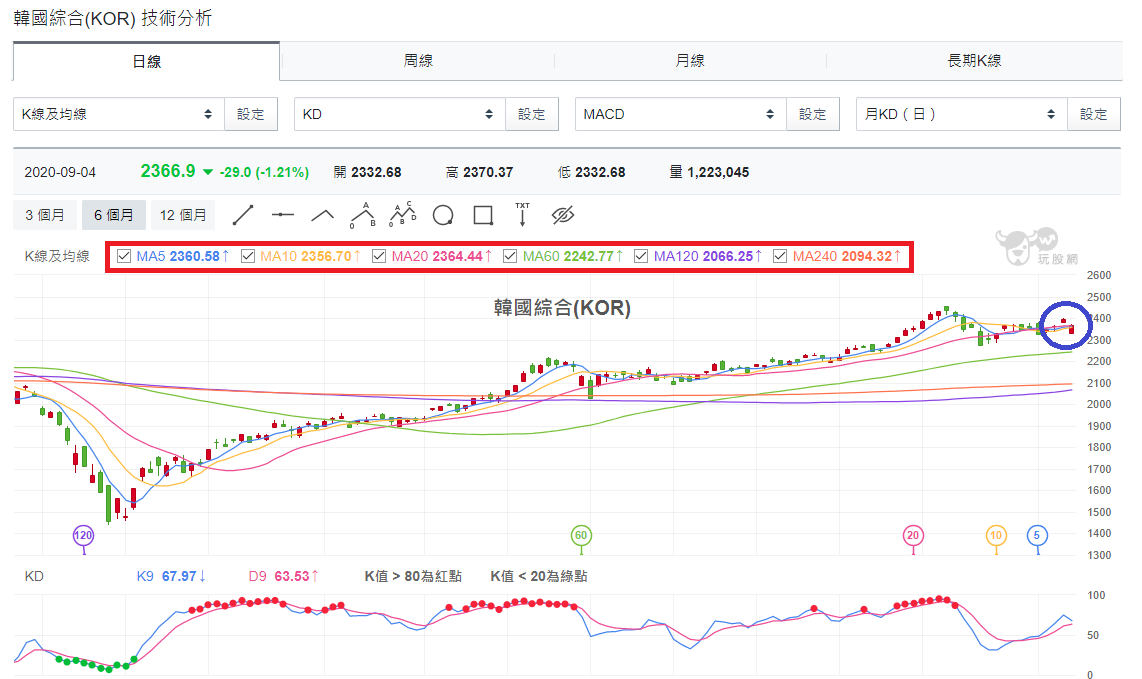This screenshot has width=1142, height=679.
Task: Switch to the 長期K線 tab
Action: [x=974, y=60]
